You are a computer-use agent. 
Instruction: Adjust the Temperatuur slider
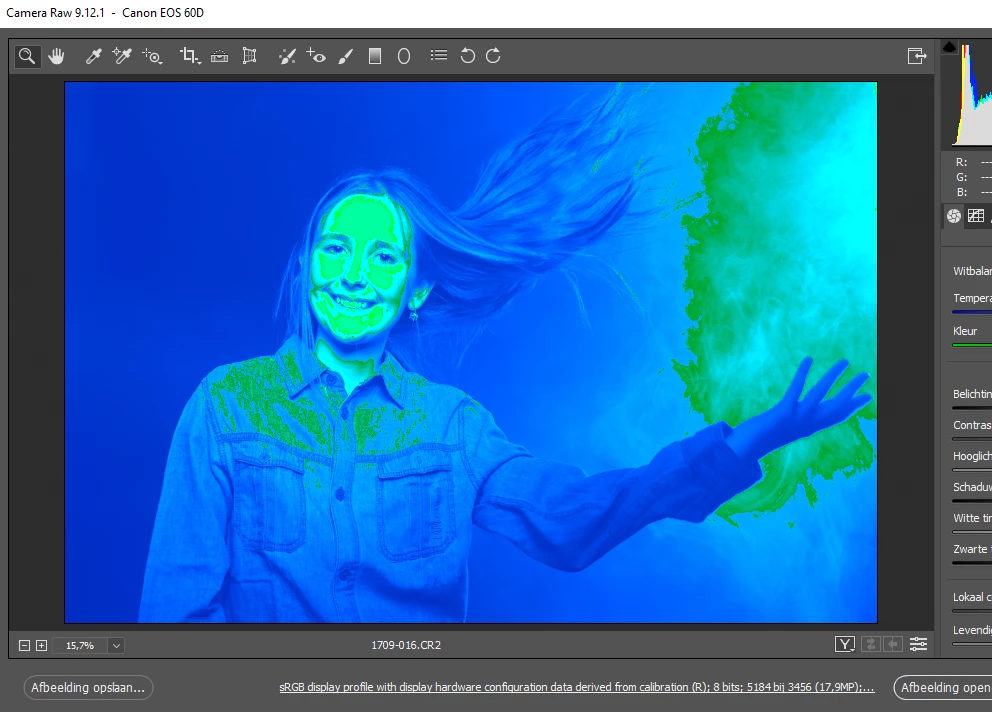pos(972,312)
